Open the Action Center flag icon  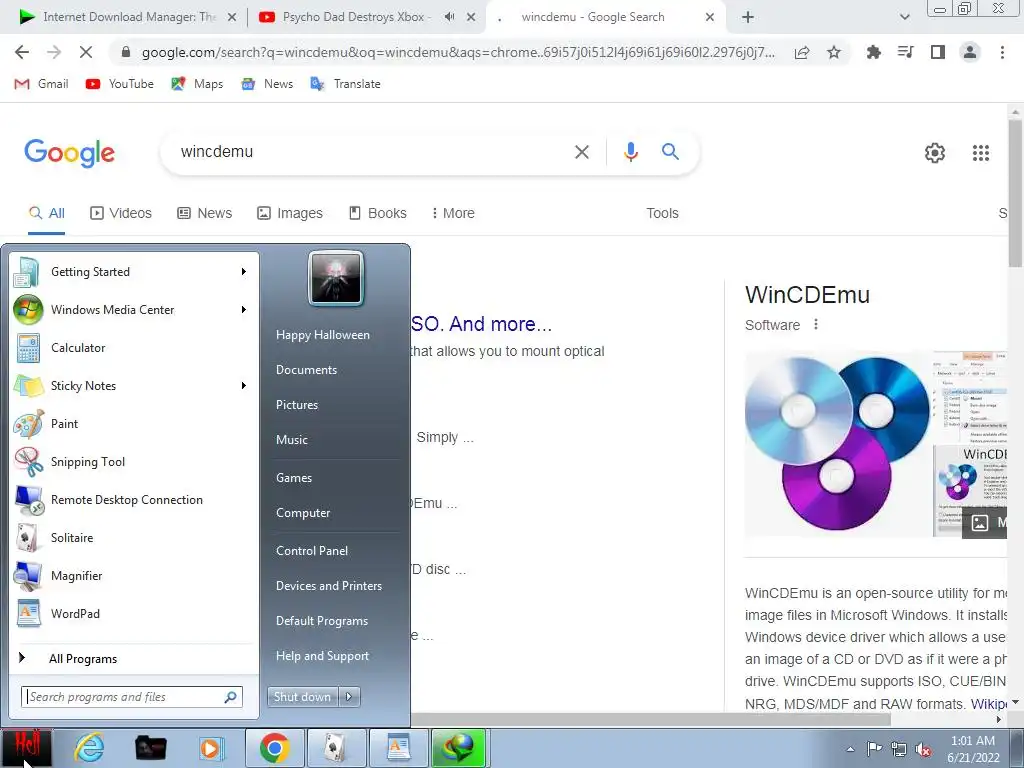pos(874,749)
